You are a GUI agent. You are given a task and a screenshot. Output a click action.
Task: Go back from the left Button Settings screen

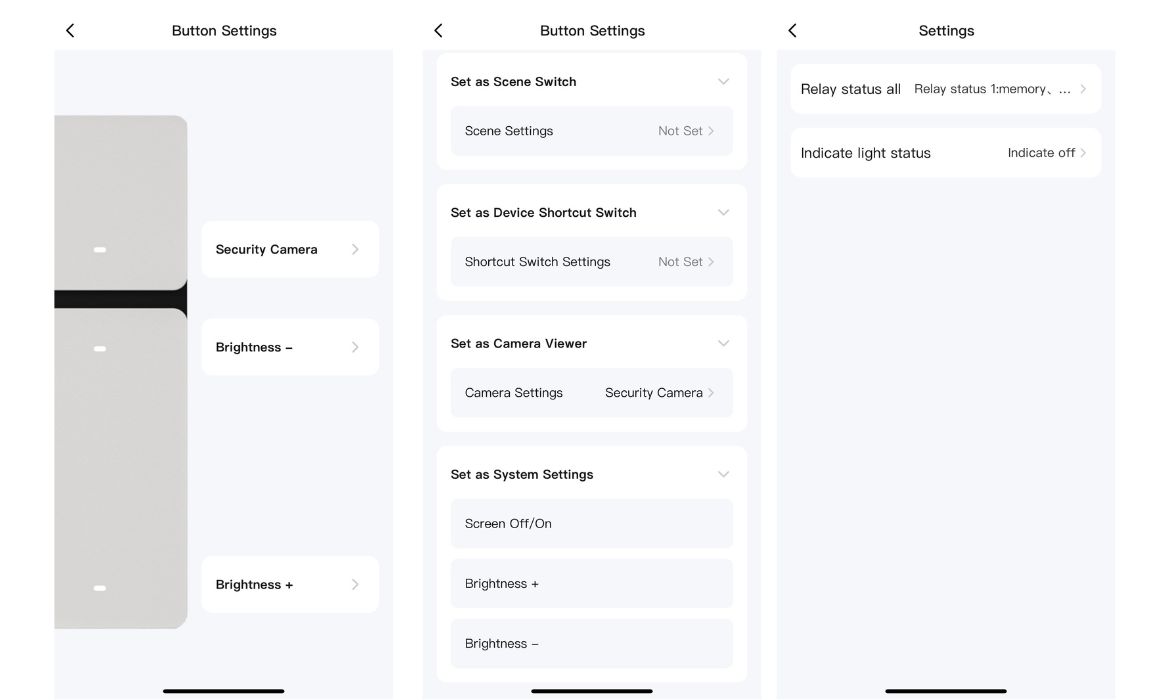pyautogui.click(x=70, y=31)
